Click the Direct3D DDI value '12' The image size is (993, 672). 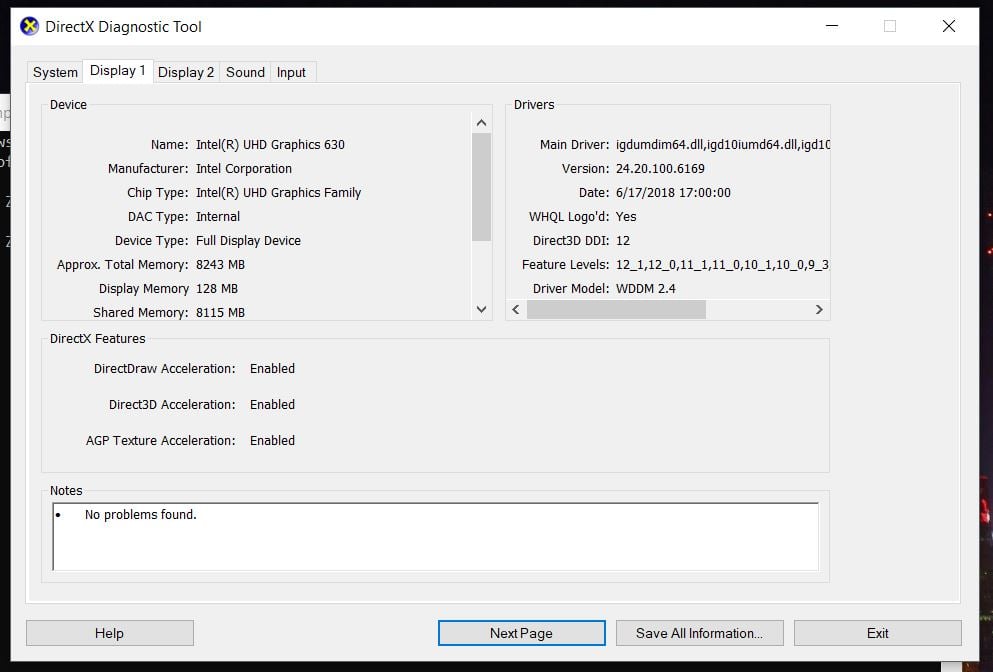(623, 241)
